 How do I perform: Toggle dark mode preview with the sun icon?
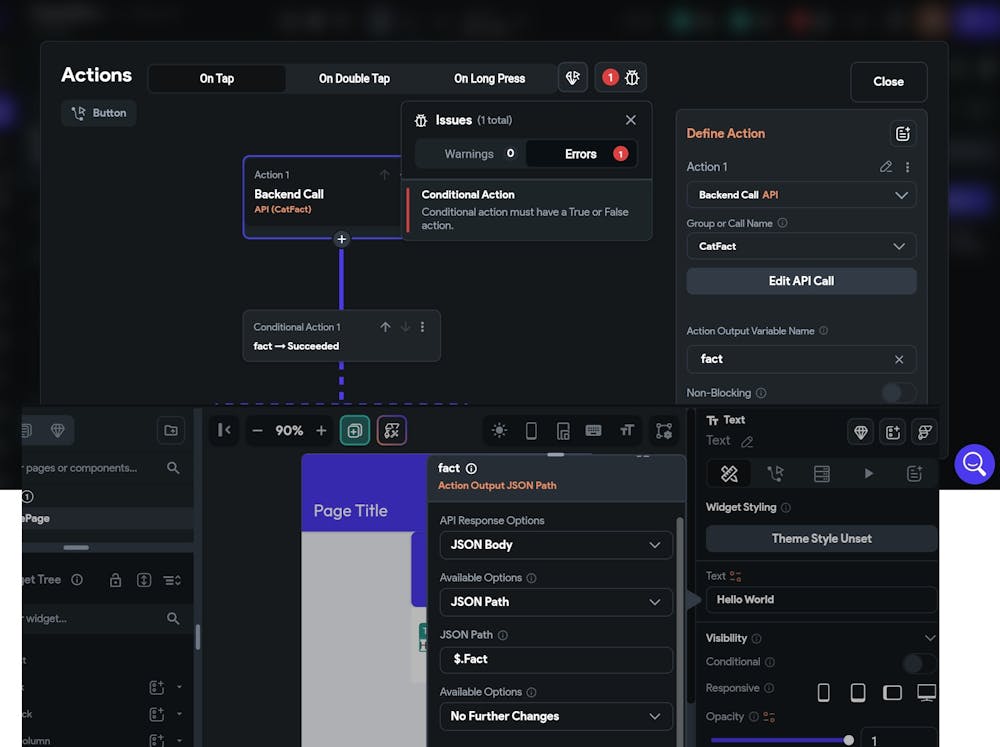[498, 430]
